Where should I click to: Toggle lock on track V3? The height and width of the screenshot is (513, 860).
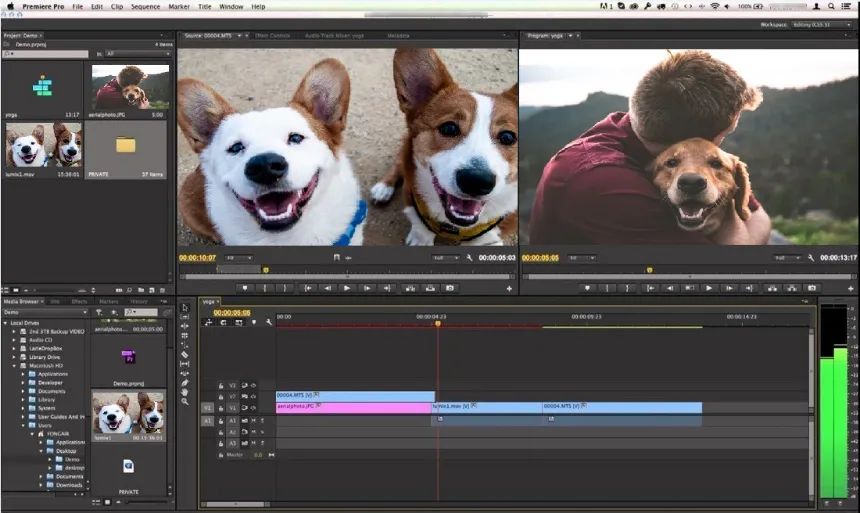pyautogui.click(x=221, y=386)
